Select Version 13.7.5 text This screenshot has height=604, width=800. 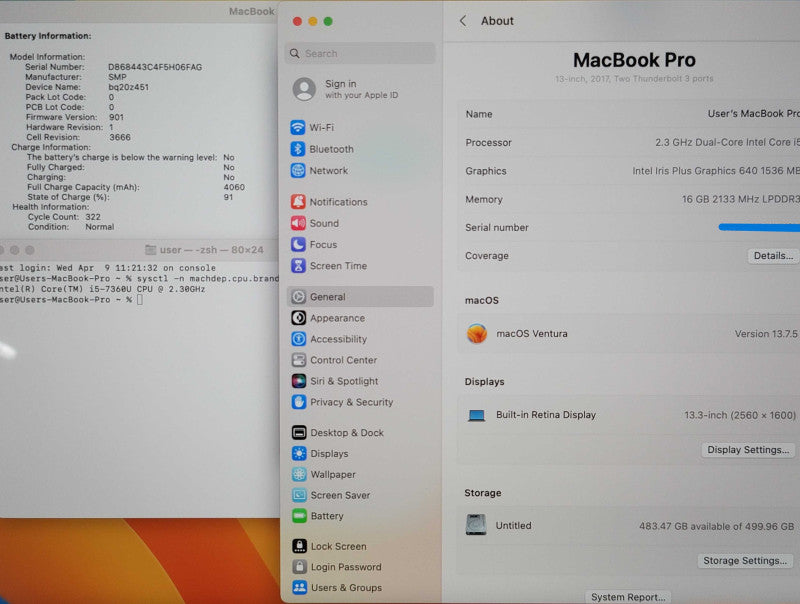(766, 334)
